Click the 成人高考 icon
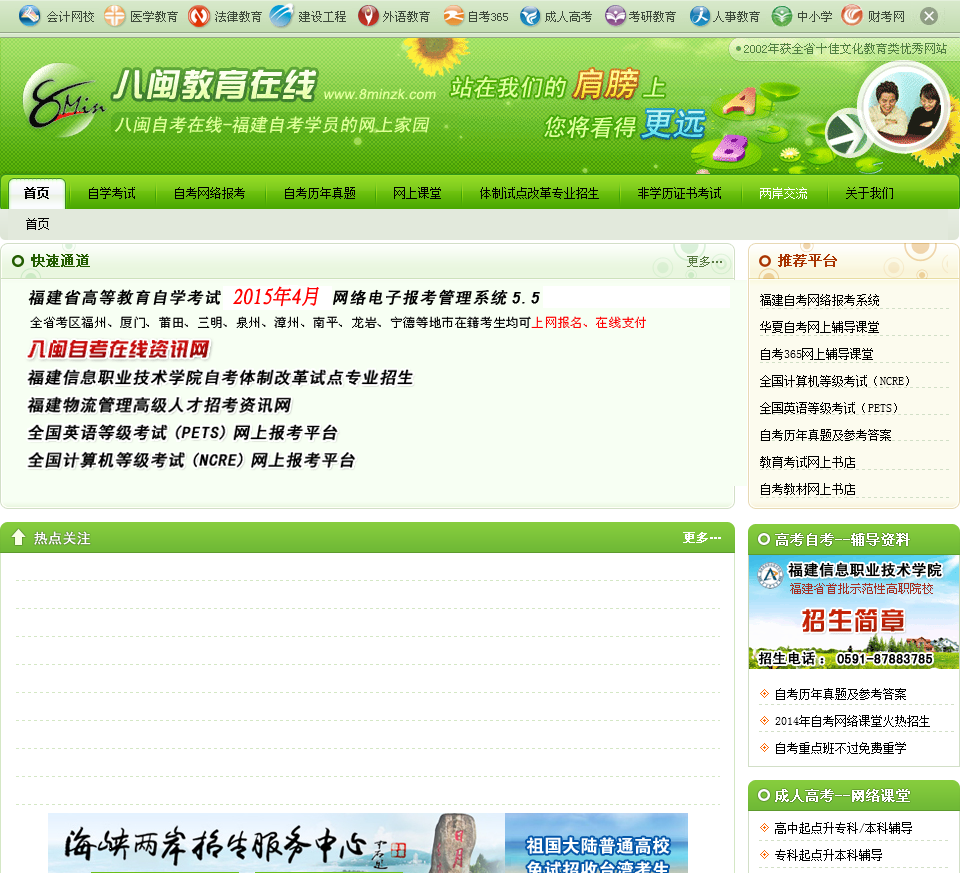Screen dimensions: 960x873 tap(530, 15)
